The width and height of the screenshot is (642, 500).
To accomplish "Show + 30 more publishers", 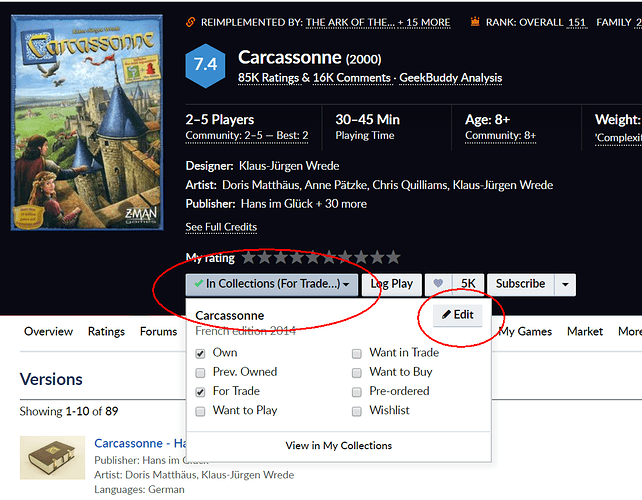I will pyautogui.click(x=341, y=204).
